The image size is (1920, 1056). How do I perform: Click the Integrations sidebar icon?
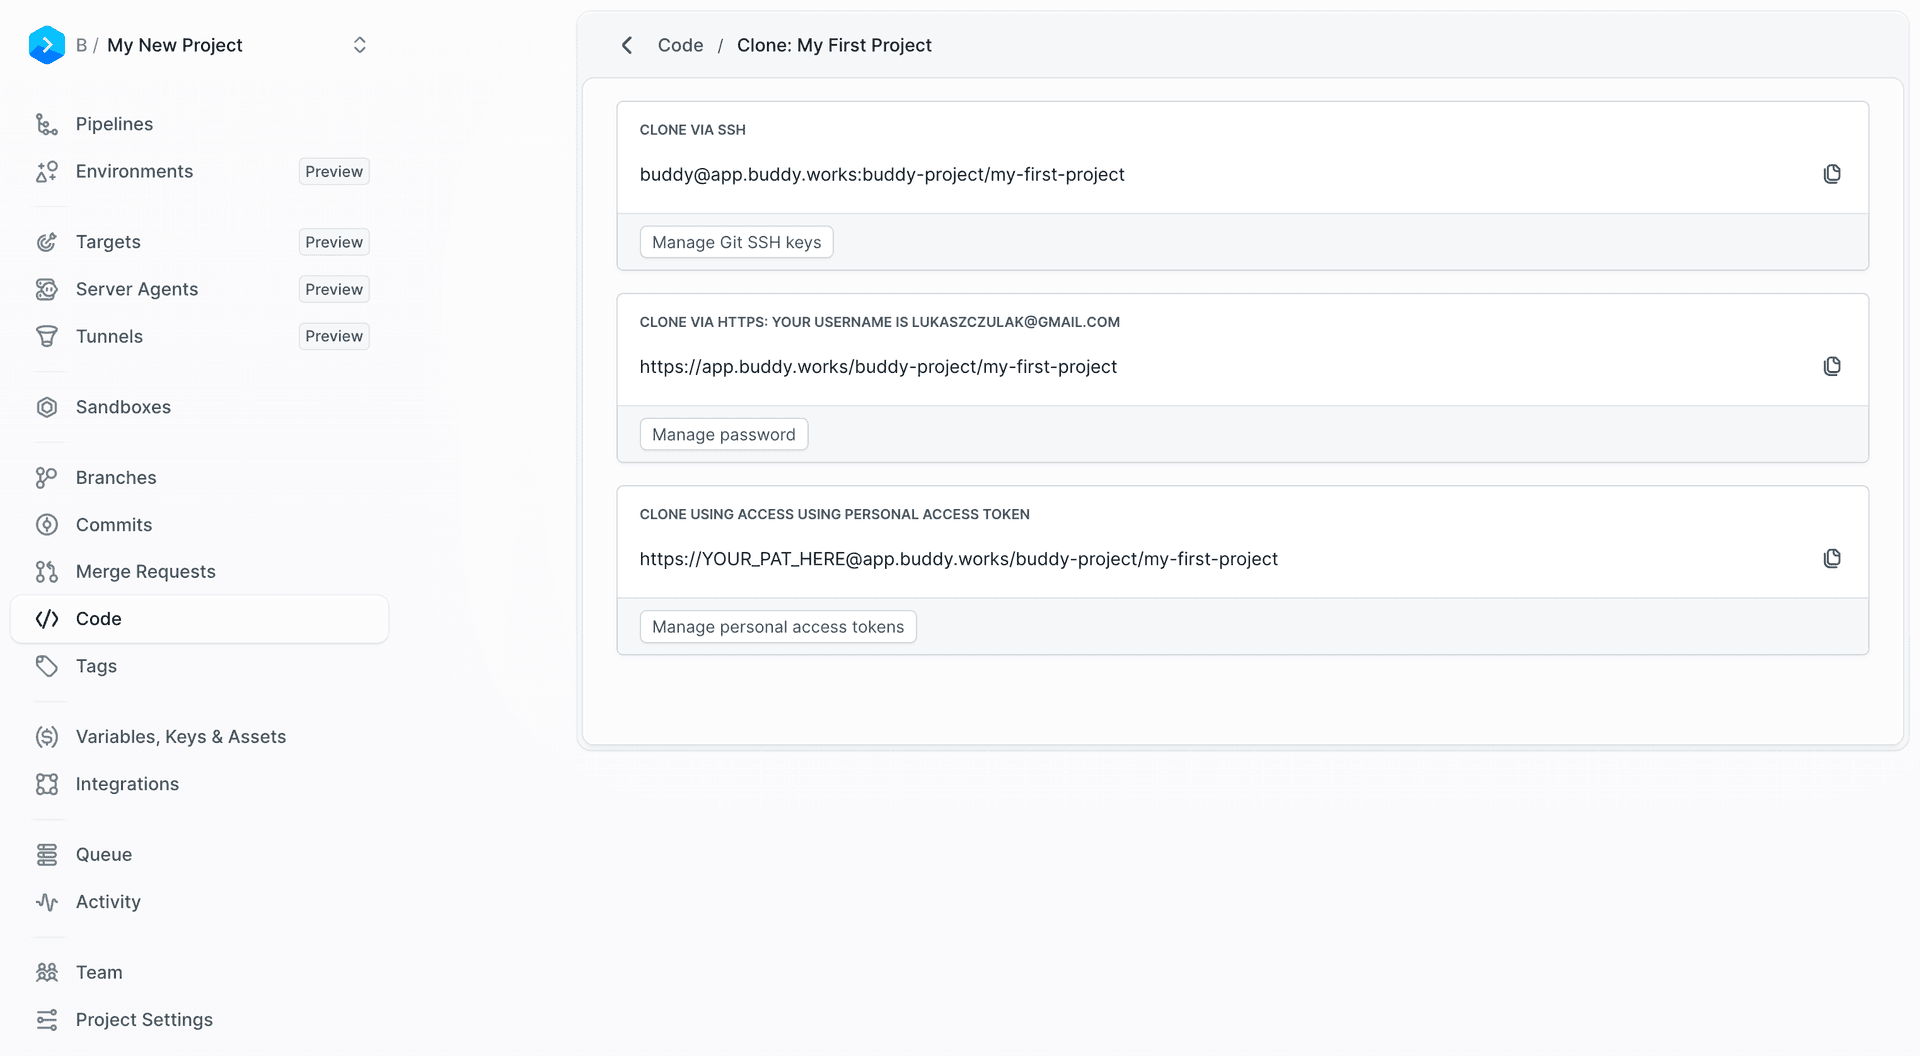(47, 783)
